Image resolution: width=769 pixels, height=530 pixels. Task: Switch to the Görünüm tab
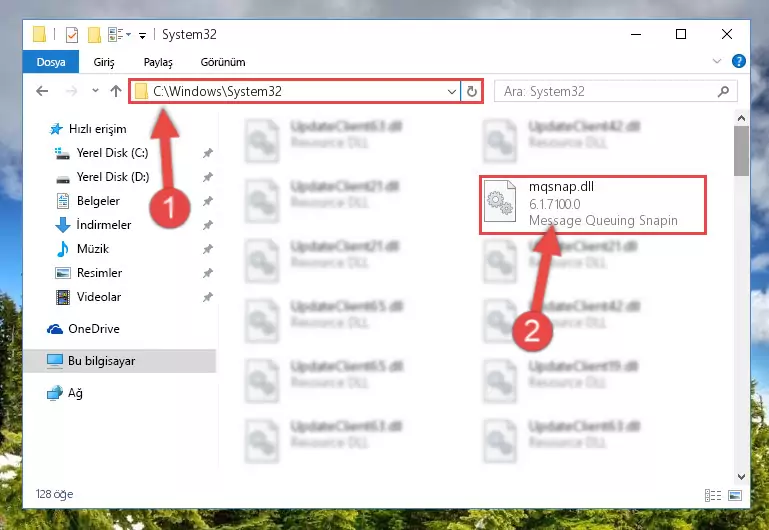(x=223, y=62)
